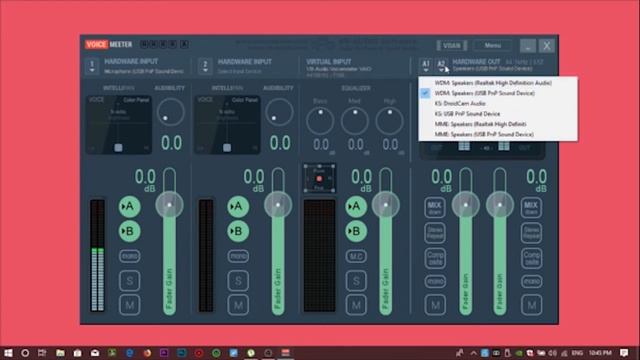Click Hardware Input 2 Audibility knob
640x360 pixels.
click(x=279, y=112)
